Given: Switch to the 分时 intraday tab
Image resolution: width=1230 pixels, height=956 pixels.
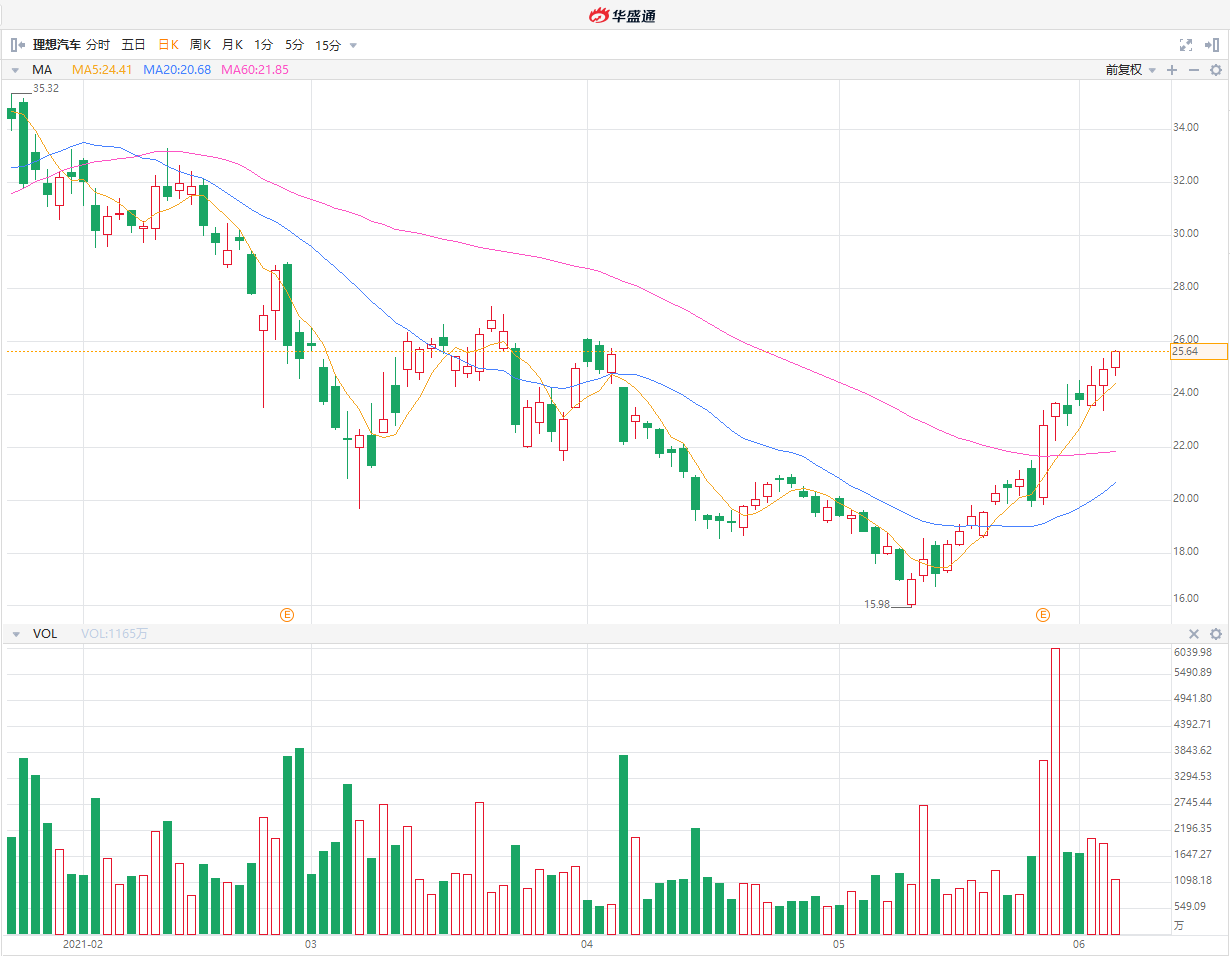Looking at the screenshot, I should point(98,45).
